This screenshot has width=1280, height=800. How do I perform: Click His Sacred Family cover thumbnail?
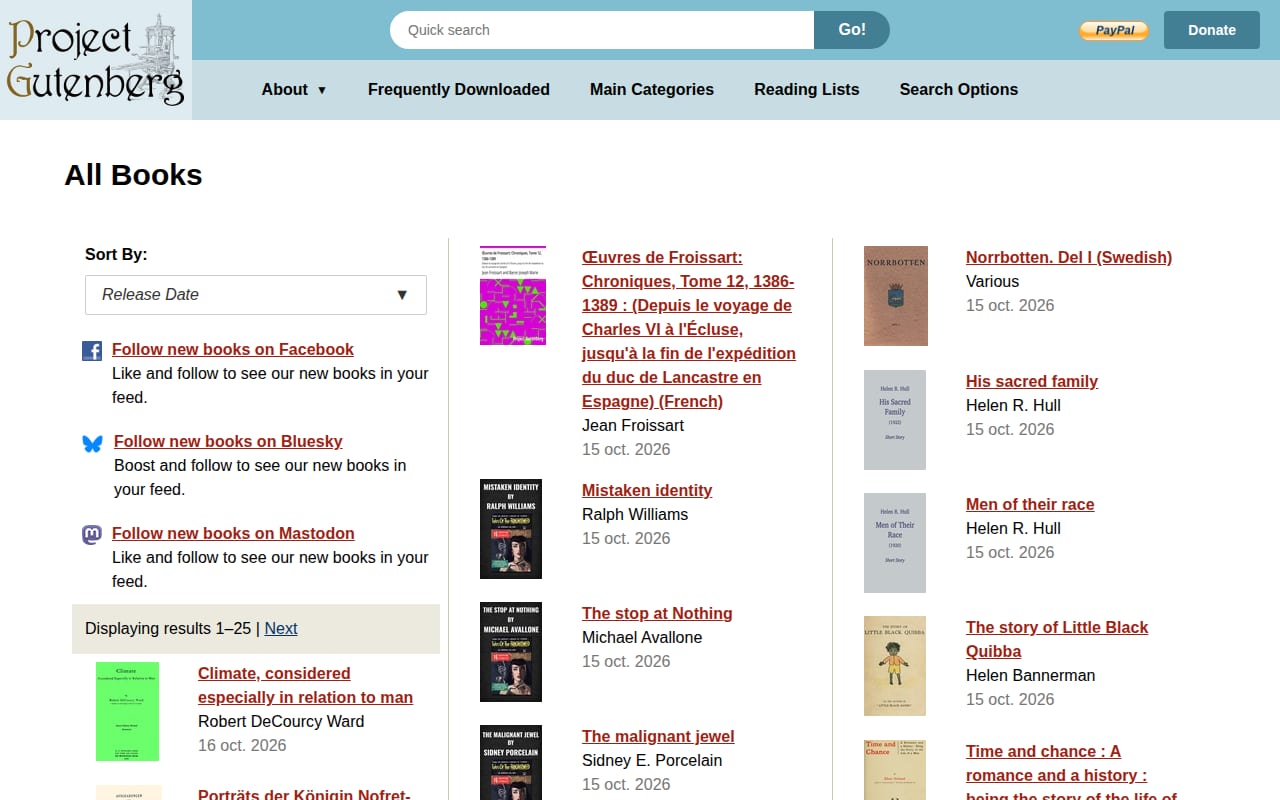(895, 420)
